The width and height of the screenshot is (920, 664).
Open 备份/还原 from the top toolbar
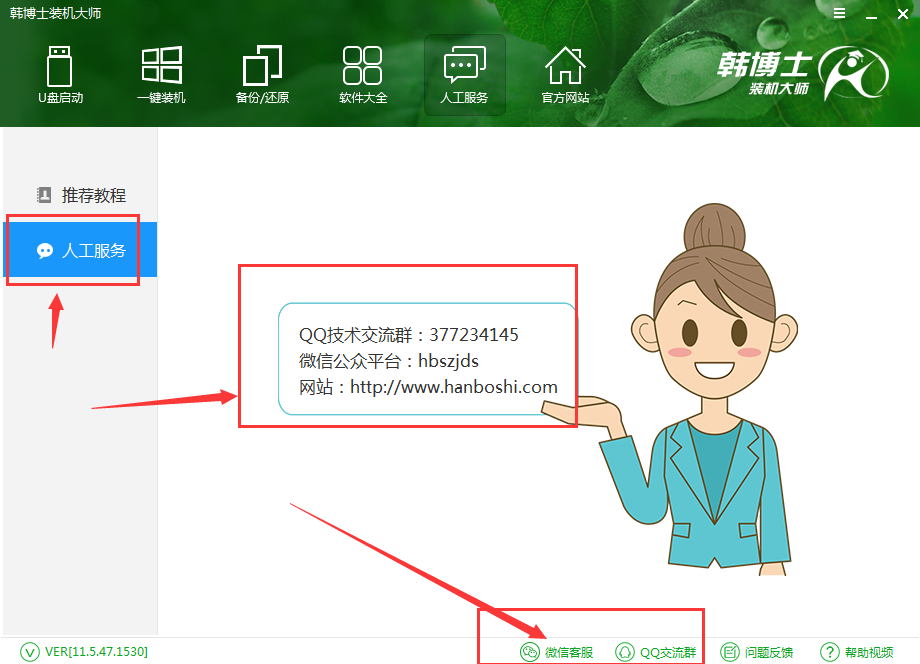262,74
